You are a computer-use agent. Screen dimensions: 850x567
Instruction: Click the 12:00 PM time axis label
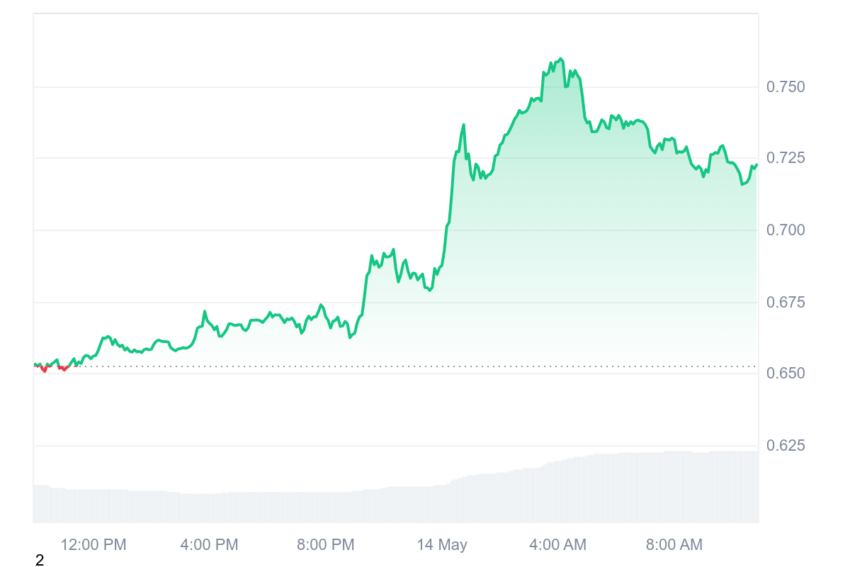pyautogui.click(x=93, y=544)
